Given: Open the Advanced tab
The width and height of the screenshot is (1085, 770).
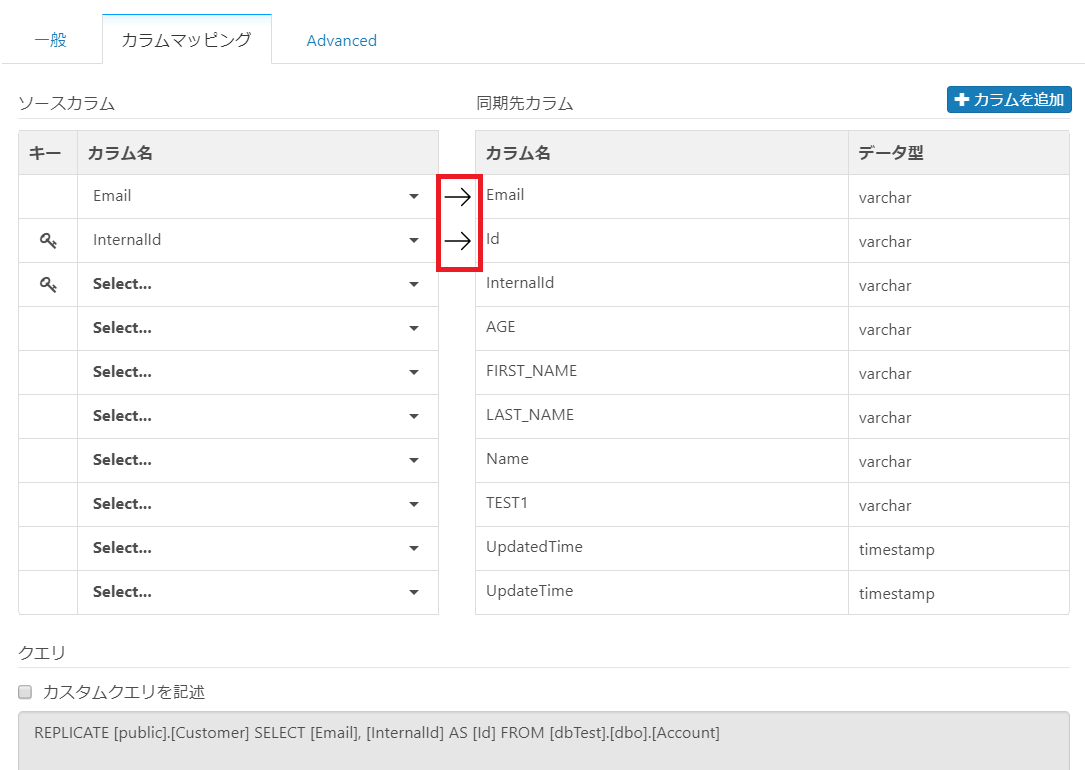Looking at the screenshot, I should [341, 41].
